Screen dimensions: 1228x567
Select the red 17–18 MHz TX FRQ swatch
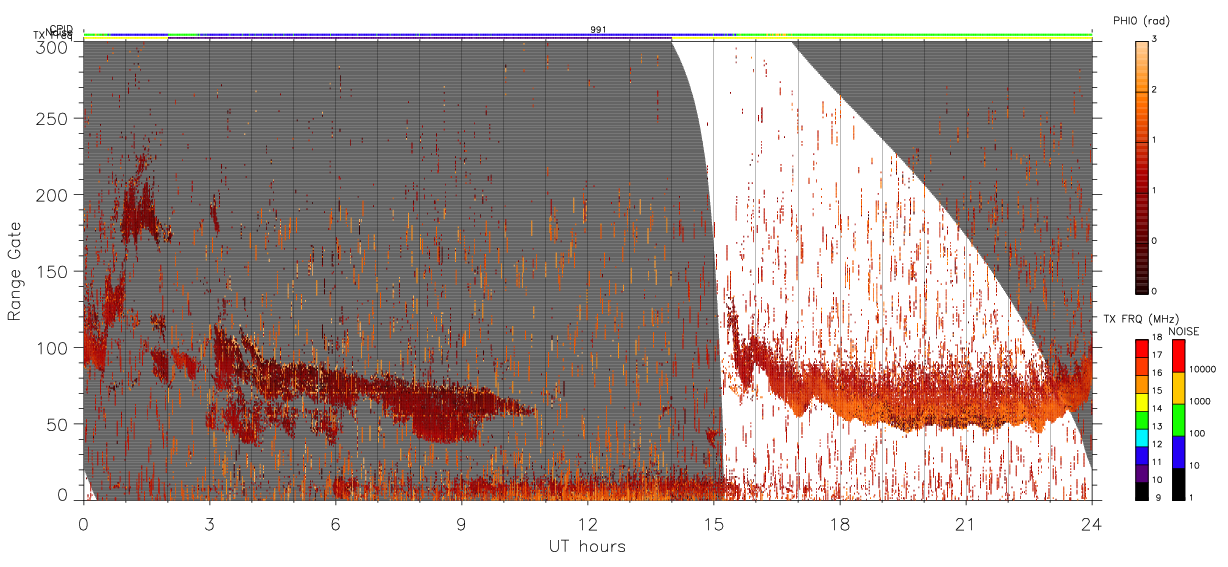click(x=1141, y=349)
